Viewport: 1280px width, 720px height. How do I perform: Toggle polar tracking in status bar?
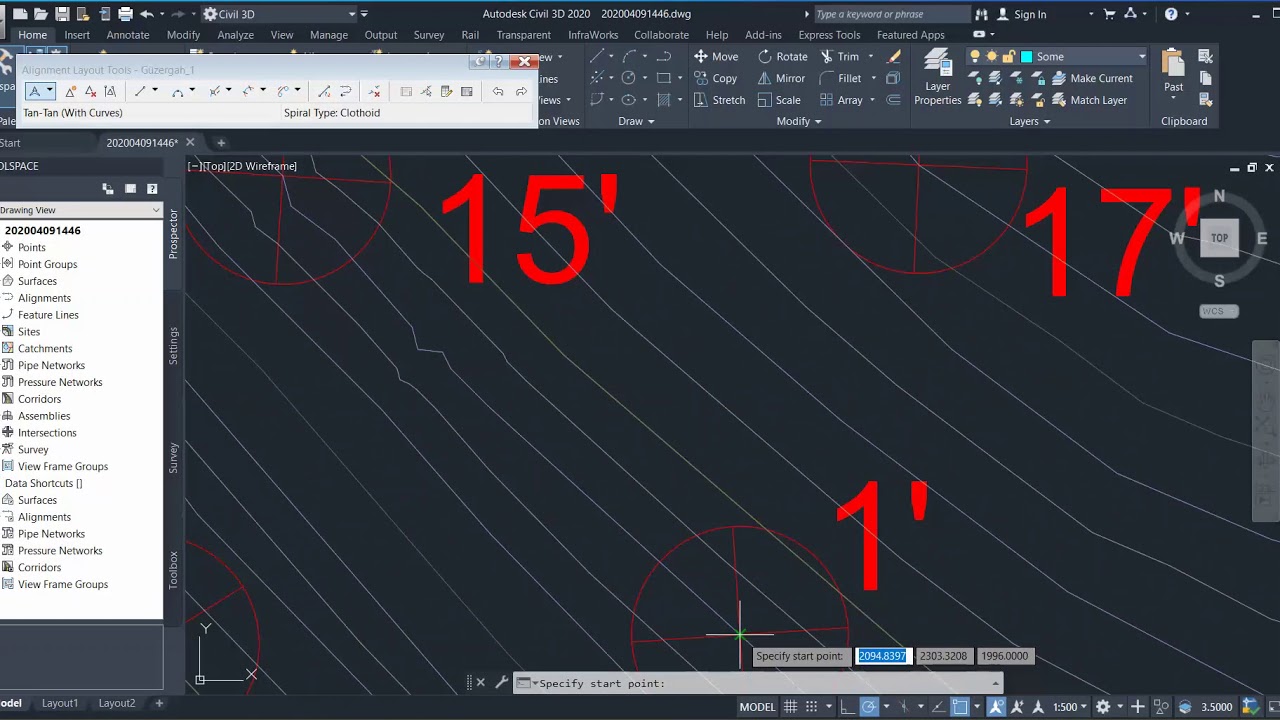[869, 707]
